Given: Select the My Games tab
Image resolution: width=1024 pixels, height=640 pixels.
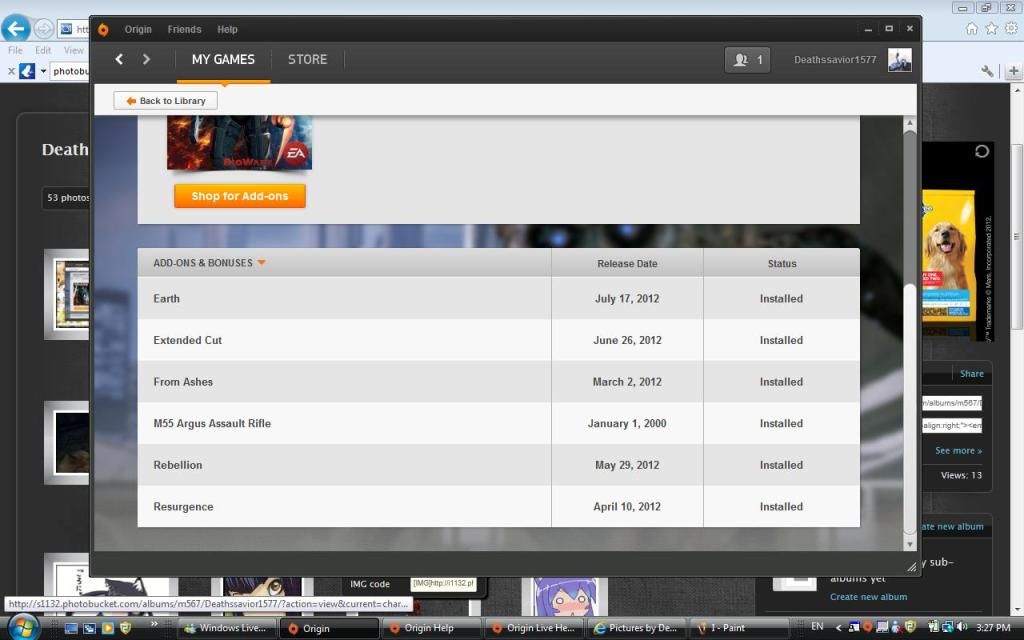Looking at the screenshot, I should click(223, 60).
